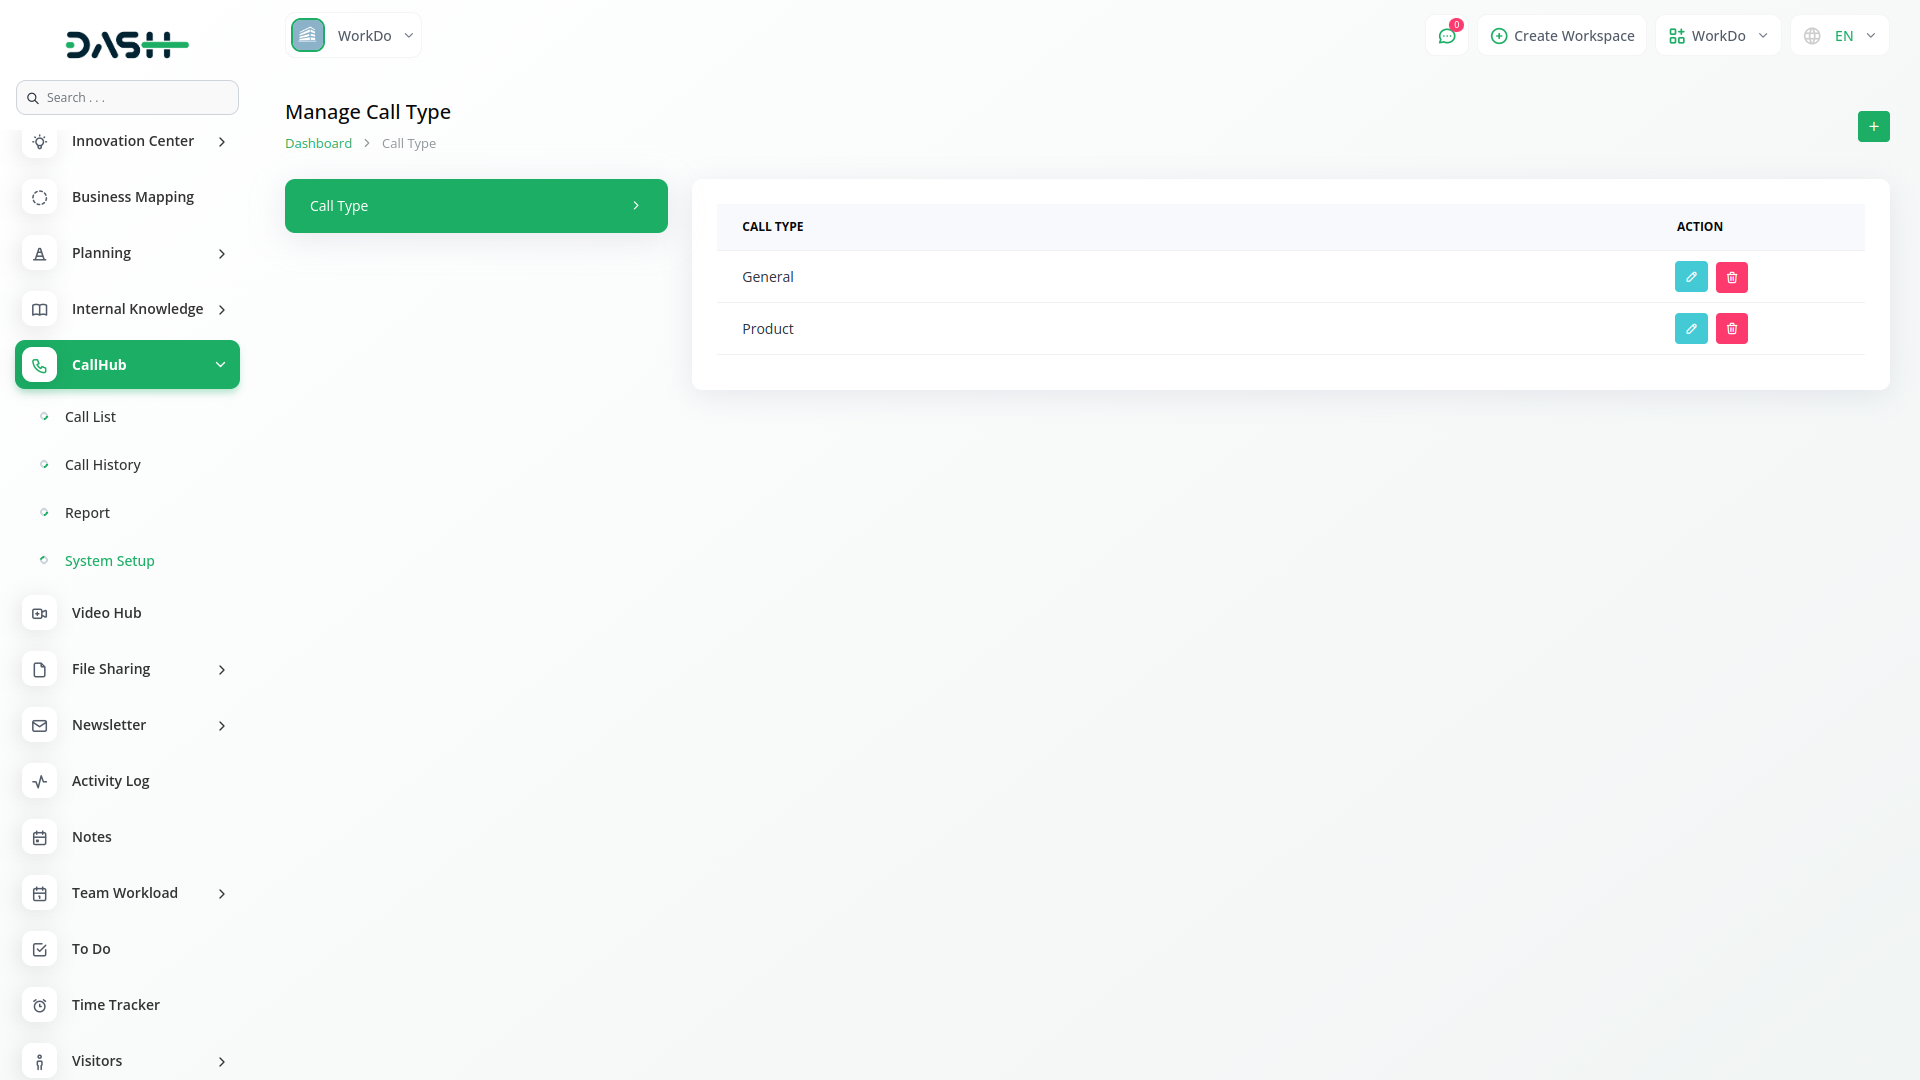Click the Internal Knowledge book icon
The width and height of the screenshot is (1920, 1080).
pyautogui.click(x=39, y=310)
